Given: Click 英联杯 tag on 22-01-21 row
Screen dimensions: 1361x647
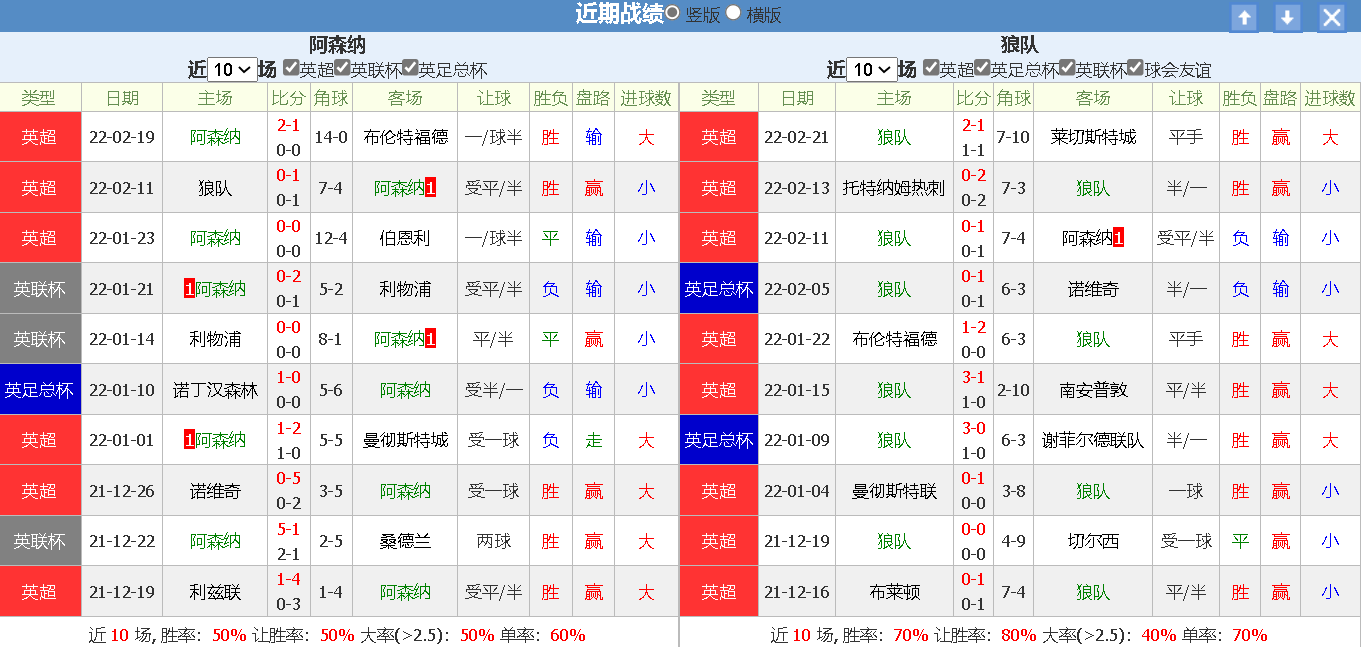Looking at the screenshot, I should pyautogui.click(x=40, y=289).
